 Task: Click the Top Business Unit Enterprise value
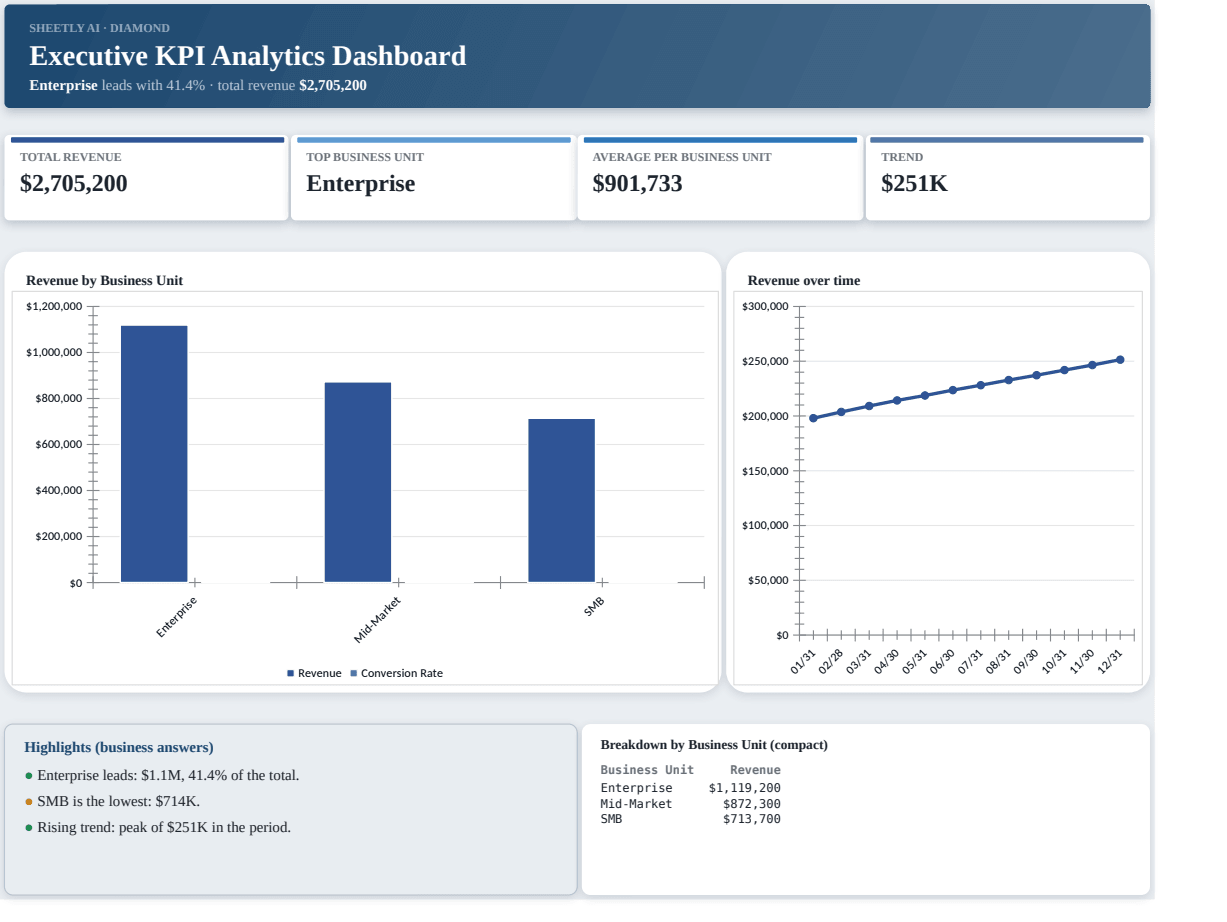point(360,184)
